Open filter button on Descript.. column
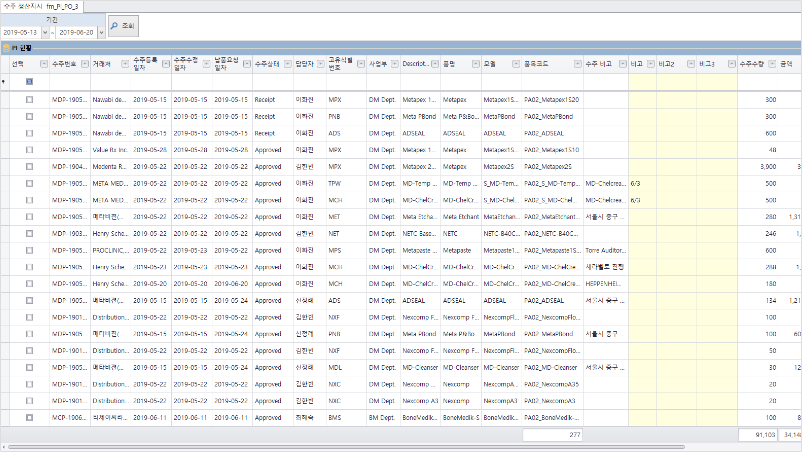Image resolution: width=802 pixels, height=452 pixels. (435, 64)
